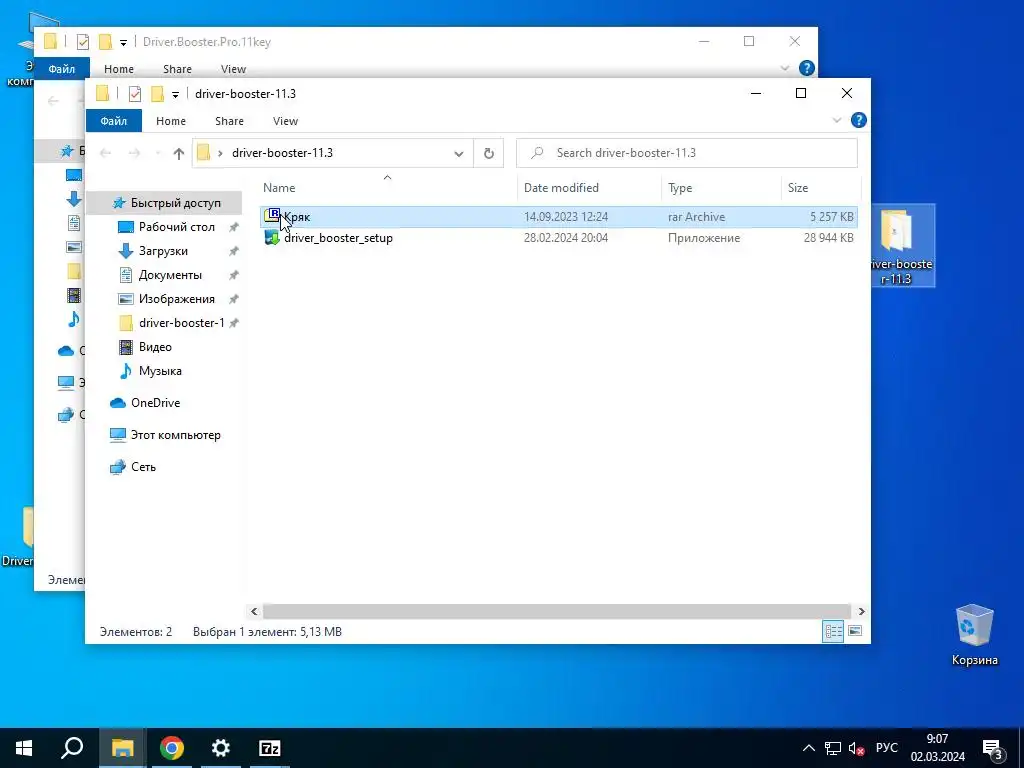Open the network tray icon
Viewport: 1024px width, 768px height.
833,748
